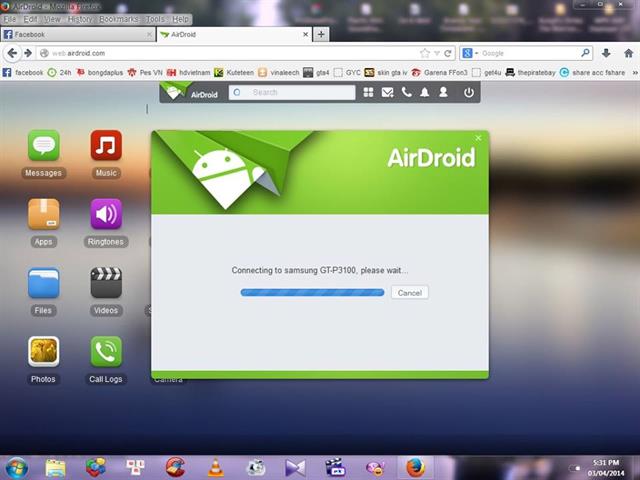Open the File menu
Viewport: 640px width, 480px height.
10,19
